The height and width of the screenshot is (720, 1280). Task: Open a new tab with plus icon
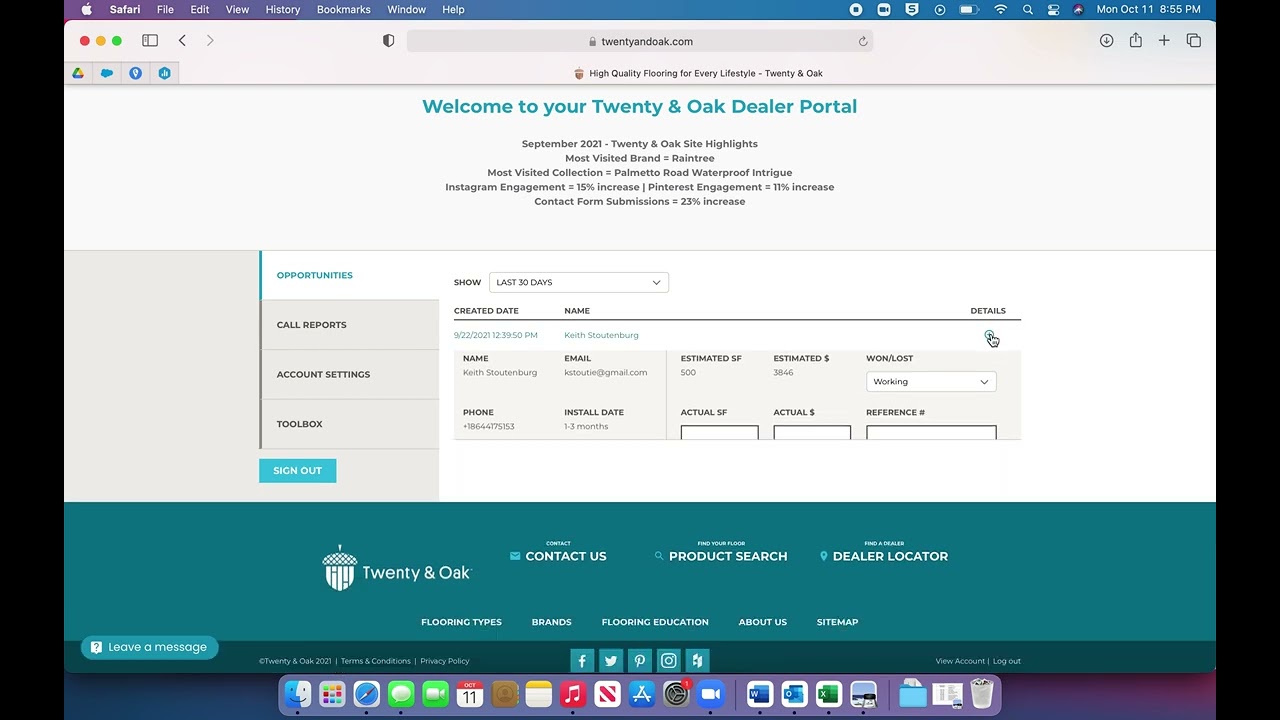pos(1164,41)
